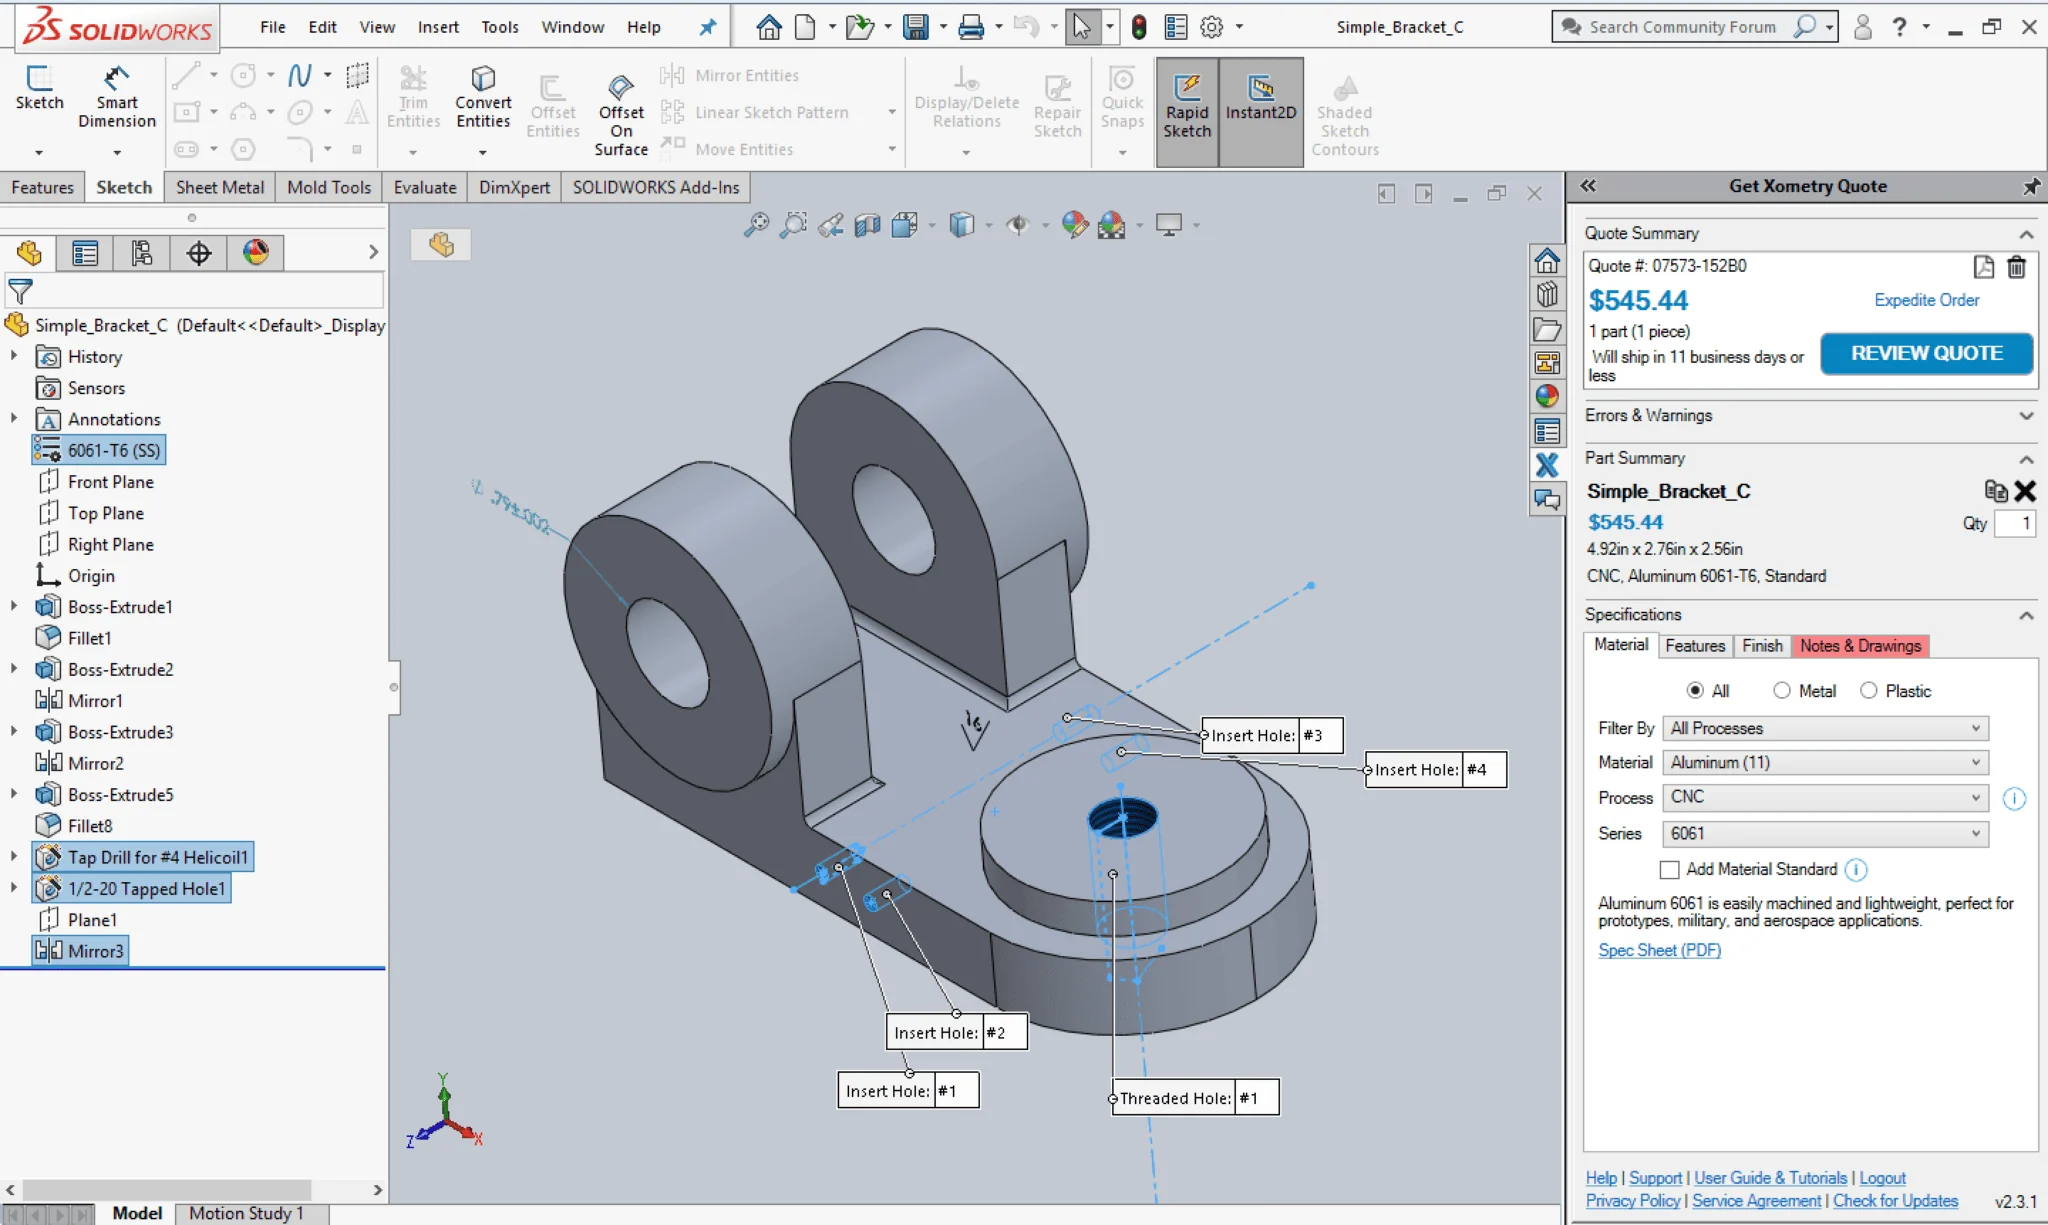Viewport: 2048px width, 1225px height.
Task: Open the DisplayManager appearance tab
Action: point(255,252)
